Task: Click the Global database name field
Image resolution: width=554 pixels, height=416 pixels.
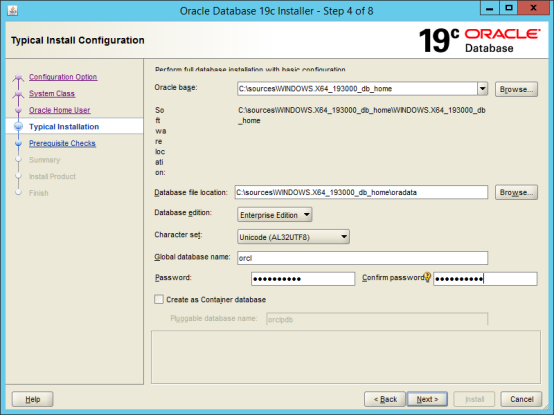Action: [x=363, y=258]
